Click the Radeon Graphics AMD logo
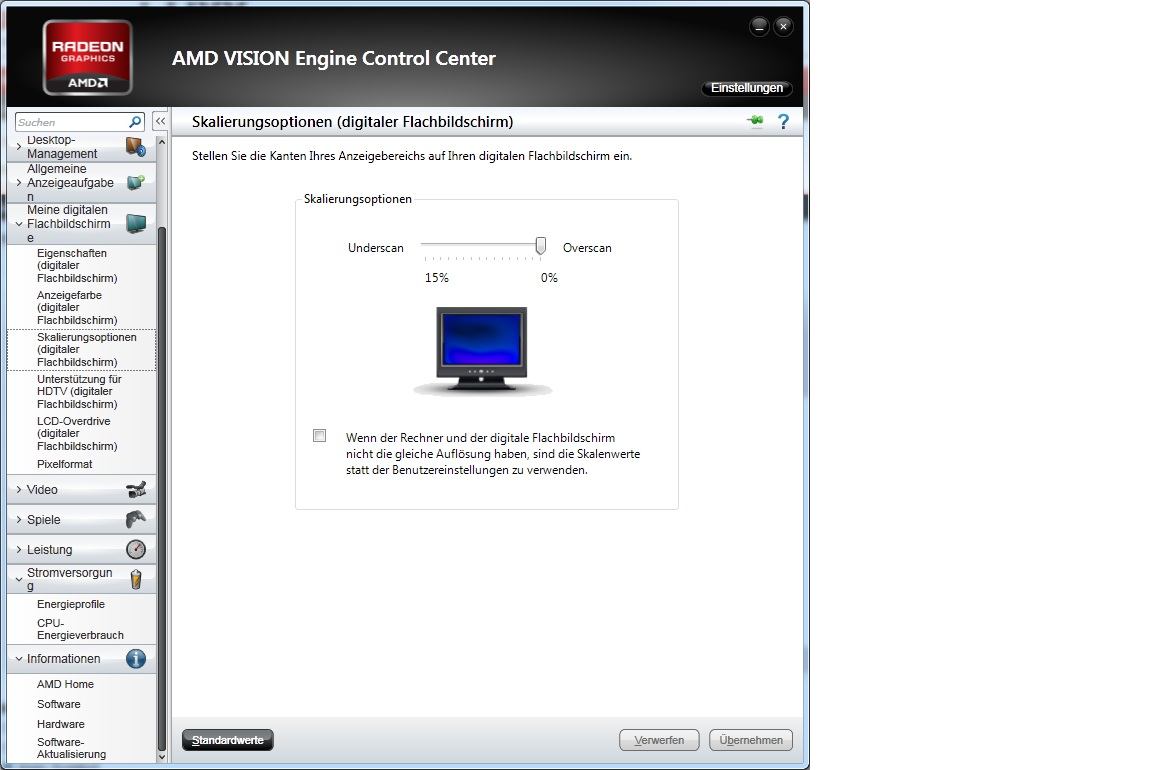The width and height of the screenshot is (1152, 770). click(87, 57)
